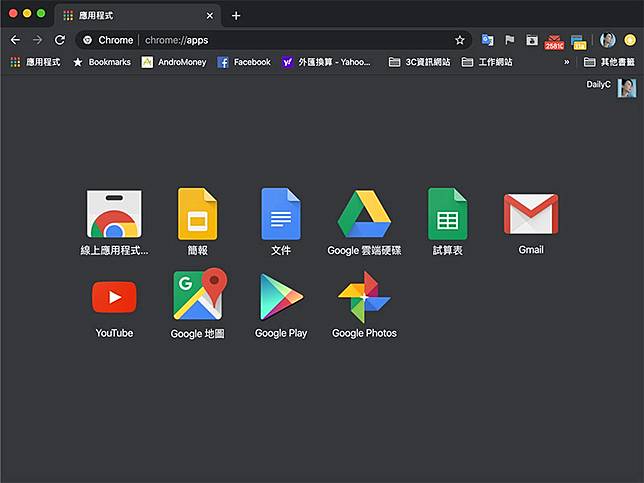644x483 pixels.
Task: Launch the Google Slides app
Action: 197,214
